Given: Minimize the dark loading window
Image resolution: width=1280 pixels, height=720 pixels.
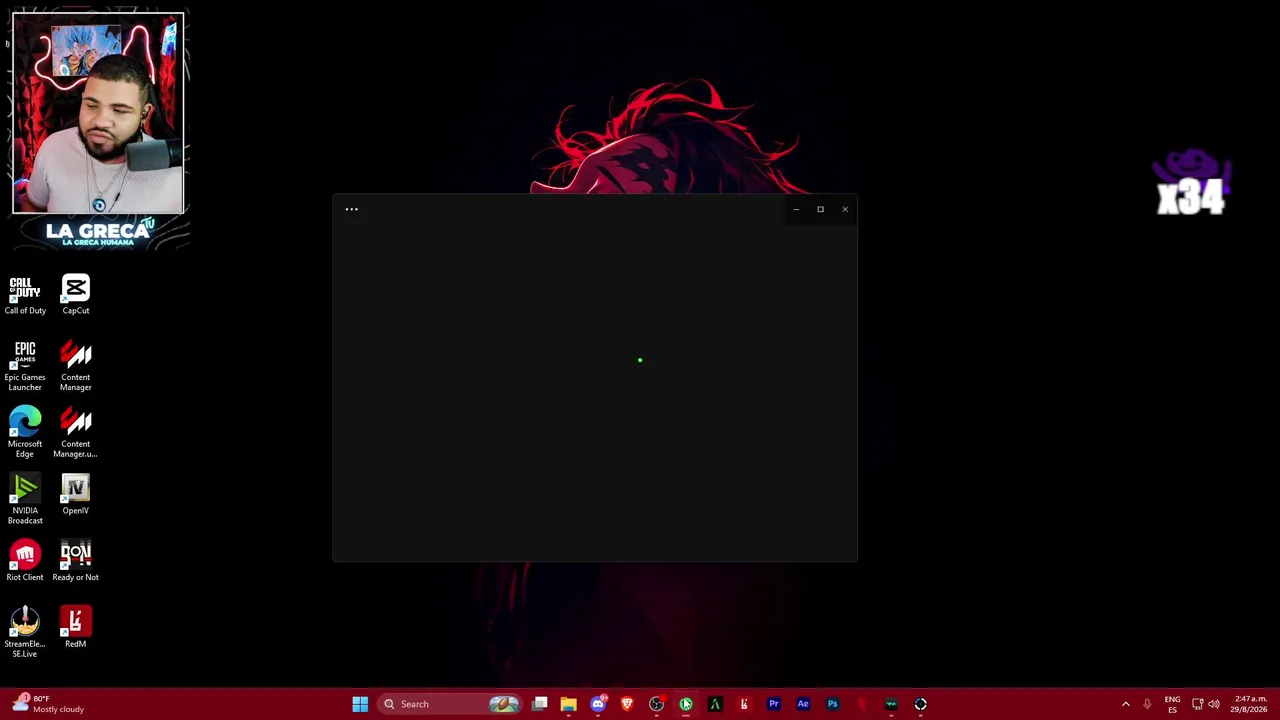Looking at the screenshot, I should [x=796, y=209].
